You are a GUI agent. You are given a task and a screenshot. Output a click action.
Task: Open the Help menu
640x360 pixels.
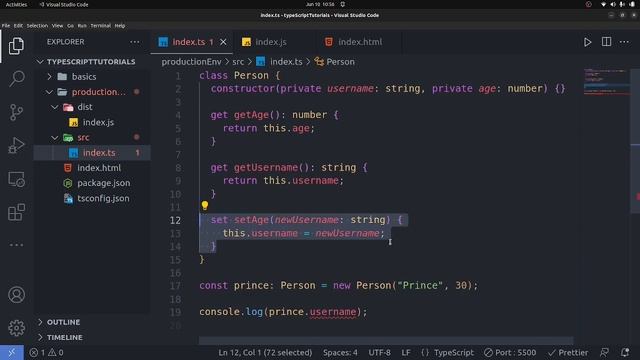point(120,26)
